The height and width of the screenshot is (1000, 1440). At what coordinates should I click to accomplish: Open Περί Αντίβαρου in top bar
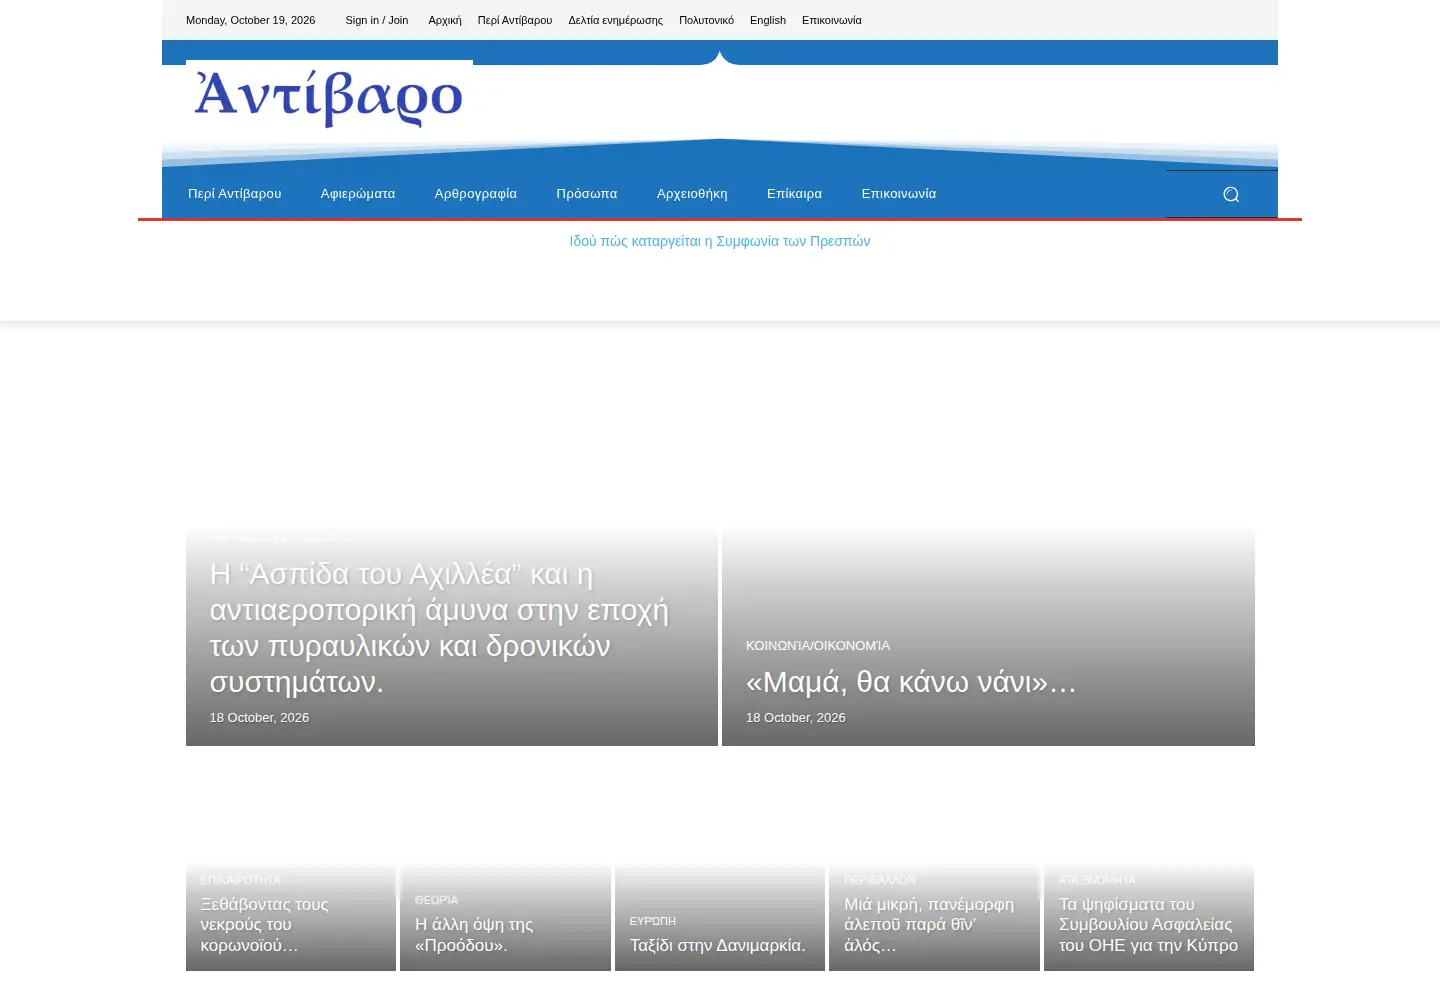[x=515, y=20]
